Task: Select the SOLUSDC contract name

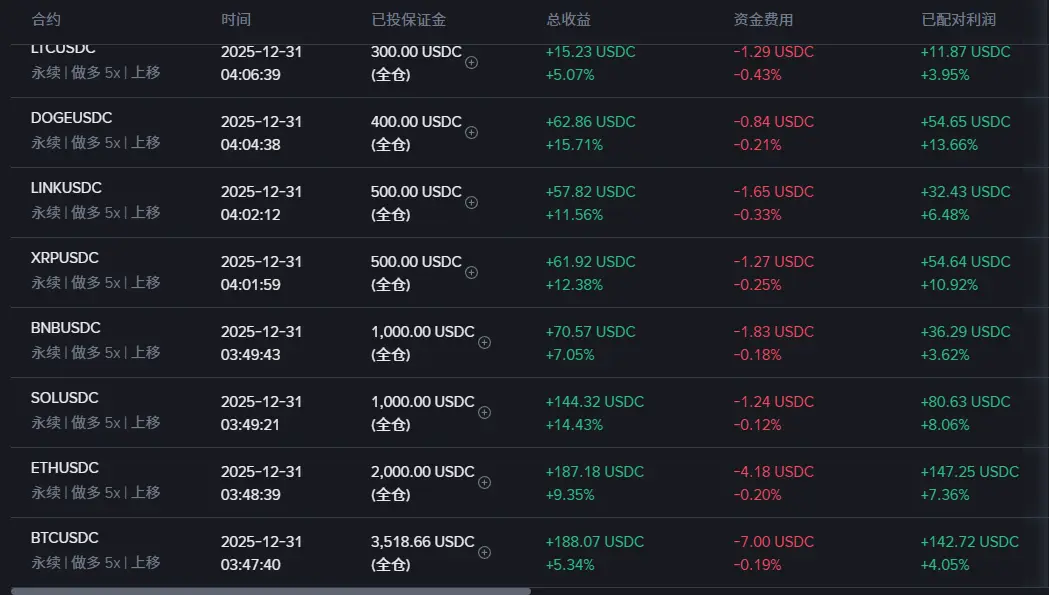Action: point(65,398)
